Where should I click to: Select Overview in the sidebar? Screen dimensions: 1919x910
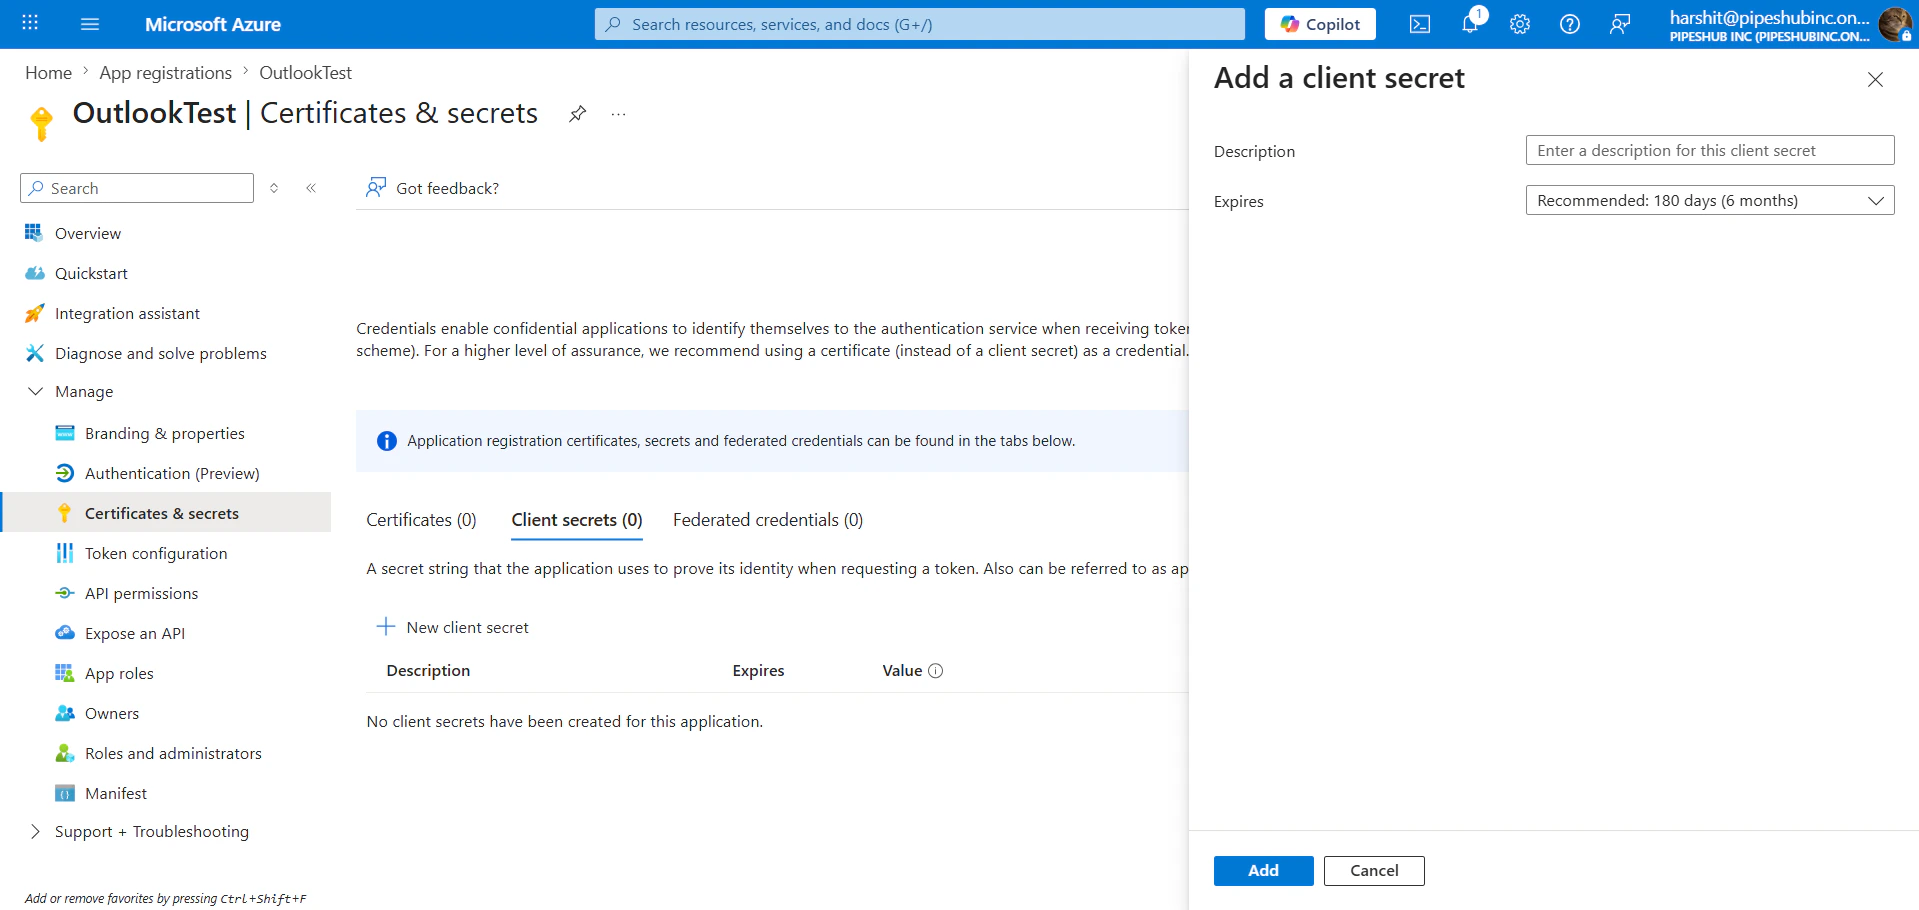[87, 232]
